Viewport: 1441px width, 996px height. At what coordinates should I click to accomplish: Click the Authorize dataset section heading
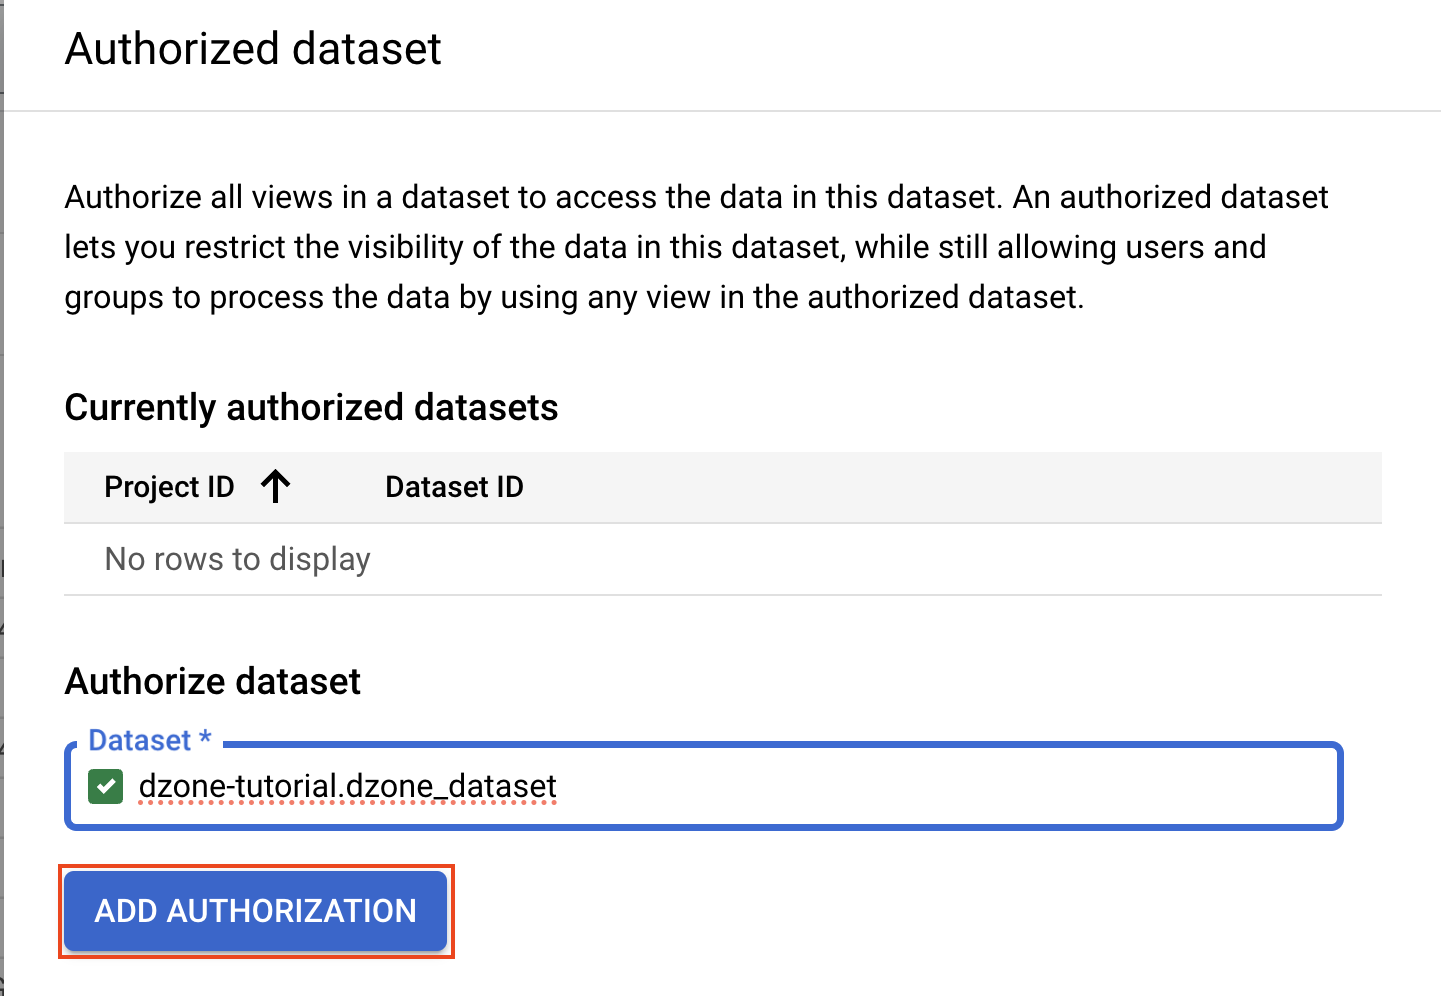tap(212, 681)
